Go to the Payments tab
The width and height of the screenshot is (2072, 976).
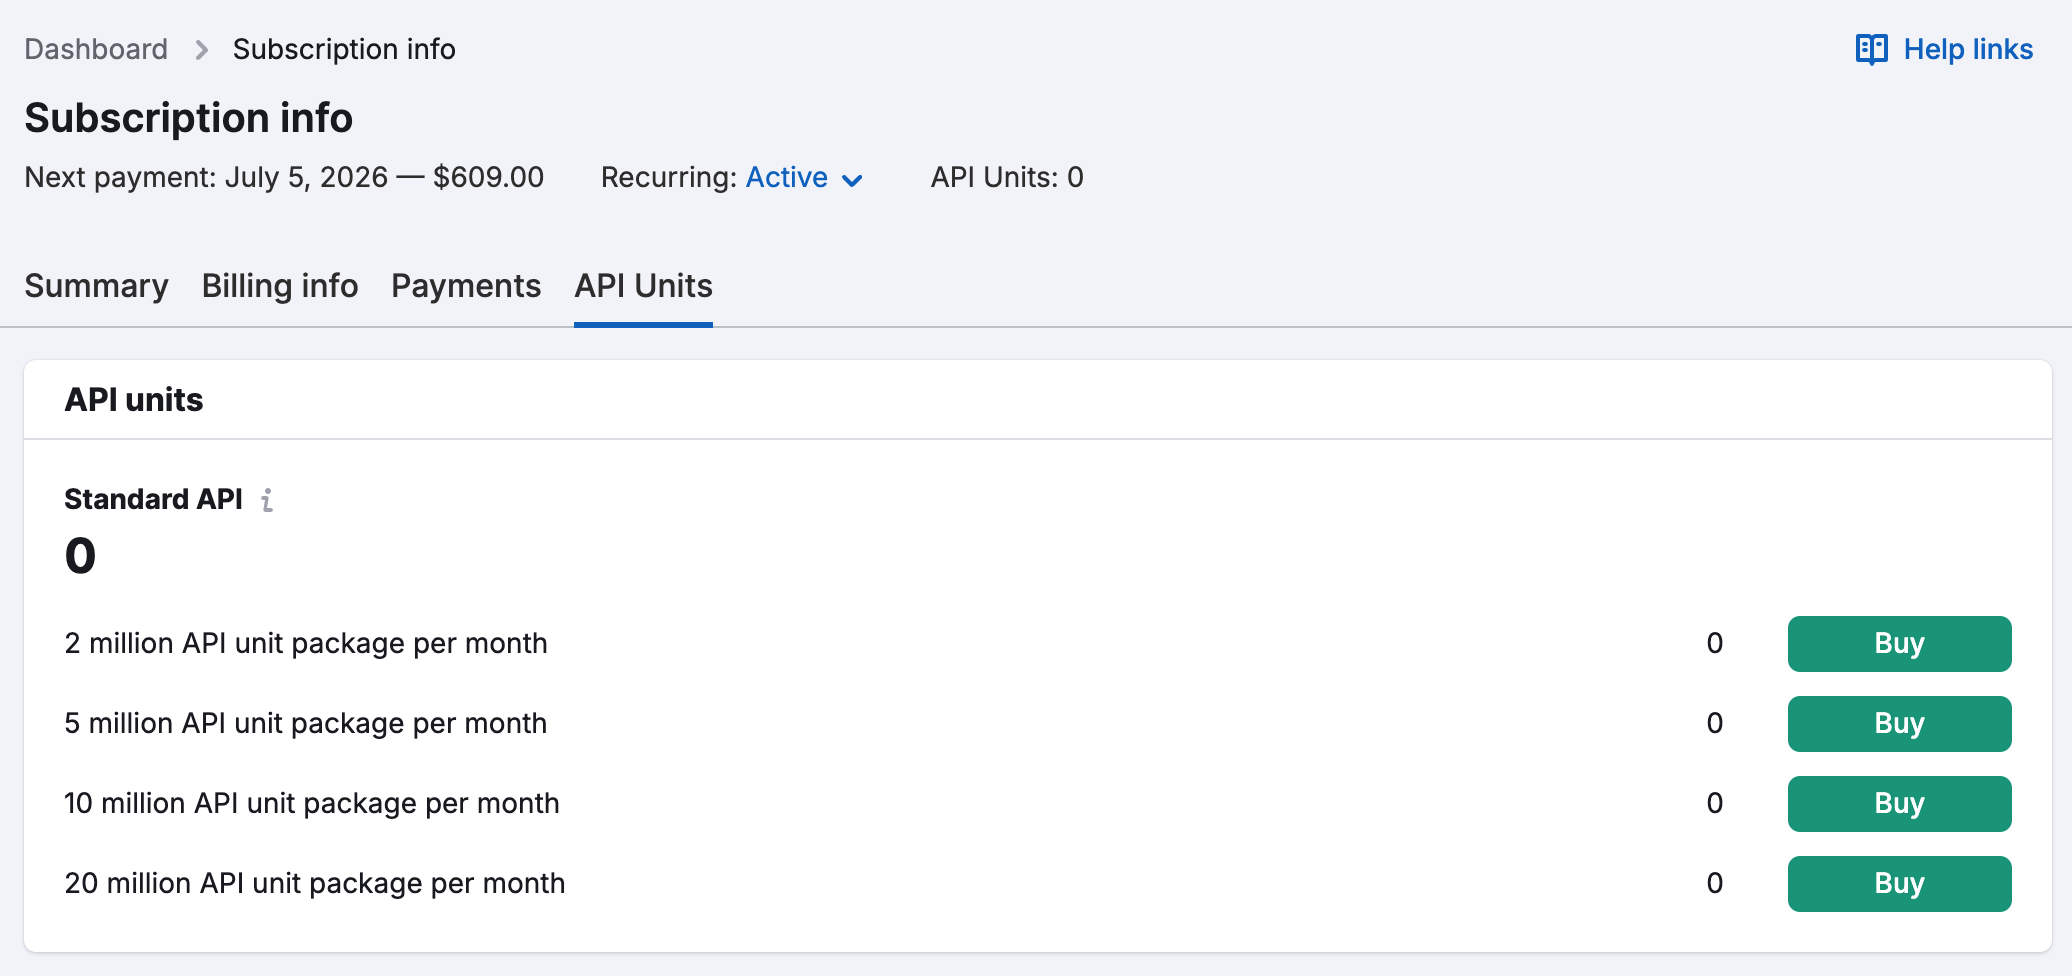click(466, 286)
